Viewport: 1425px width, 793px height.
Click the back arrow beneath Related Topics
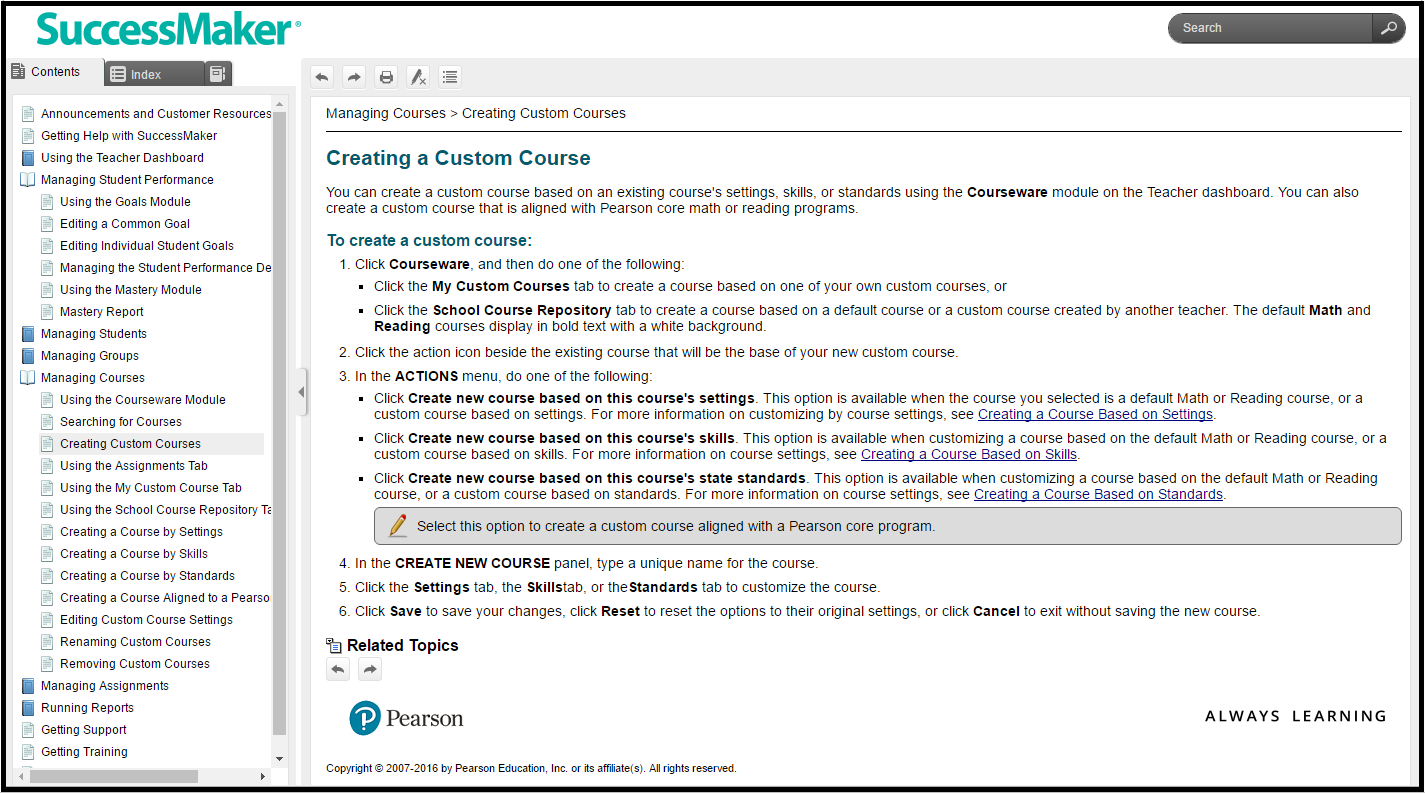337,668
